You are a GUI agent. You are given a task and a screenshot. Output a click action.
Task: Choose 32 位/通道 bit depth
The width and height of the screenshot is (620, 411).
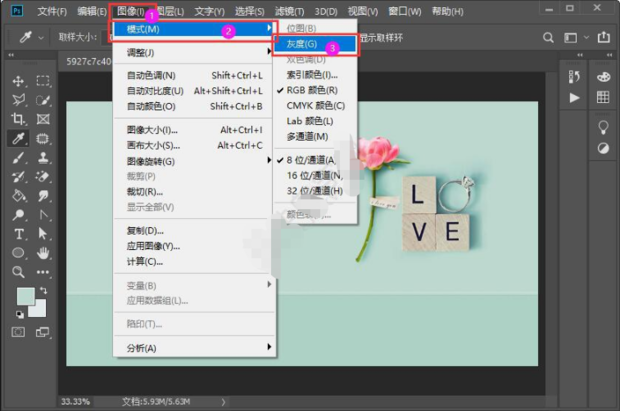click(x=316, y=191)
